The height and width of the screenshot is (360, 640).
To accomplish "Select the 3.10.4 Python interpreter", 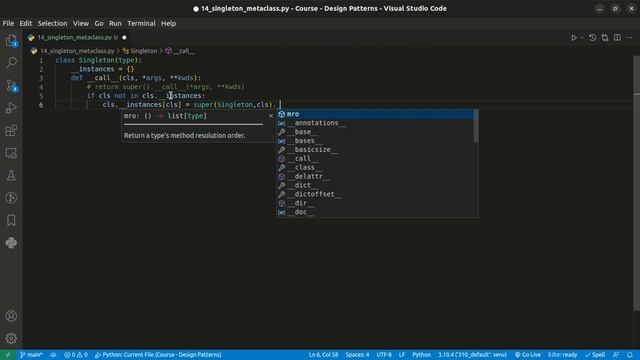I will tap(472, 355).
